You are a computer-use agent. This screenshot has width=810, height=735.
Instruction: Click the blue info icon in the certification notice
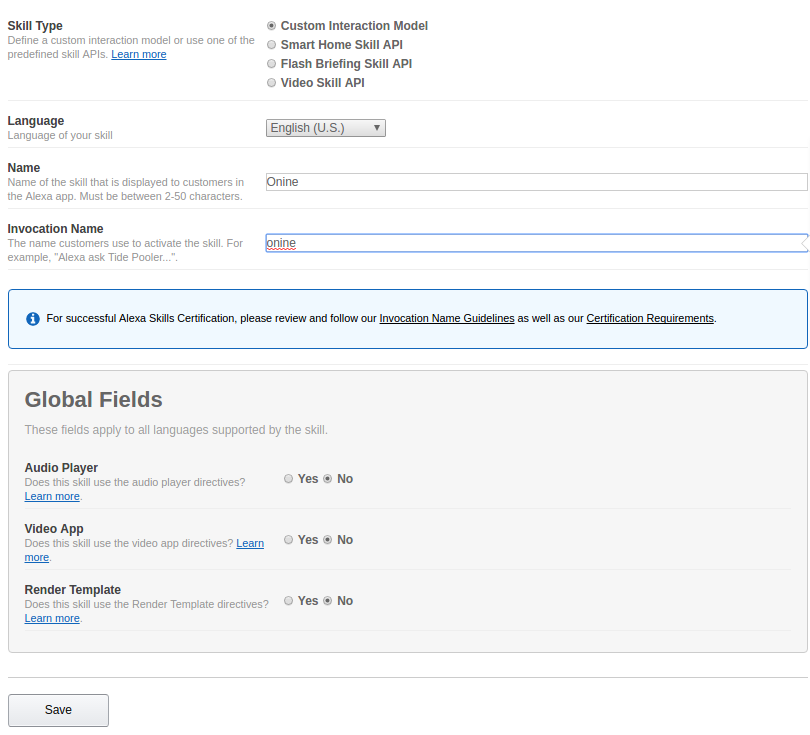[x=33, y=319]
